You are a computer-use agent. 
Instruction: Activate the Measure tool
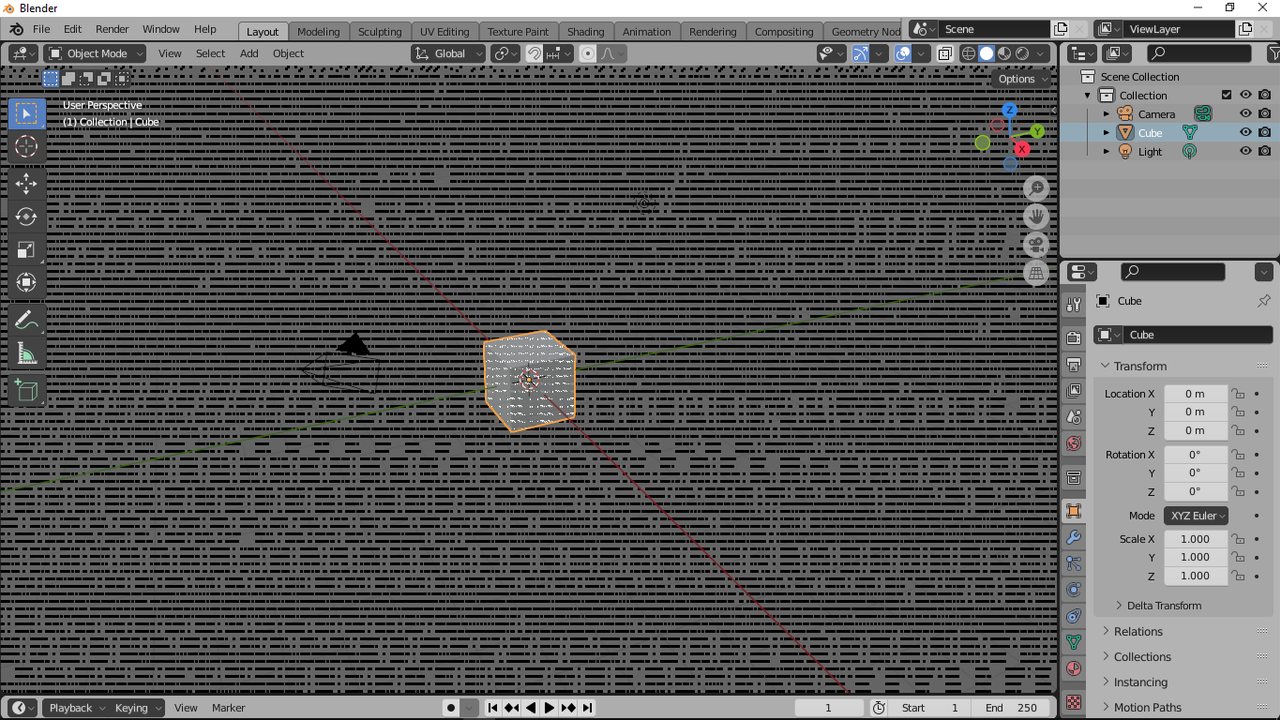[27, 351]
